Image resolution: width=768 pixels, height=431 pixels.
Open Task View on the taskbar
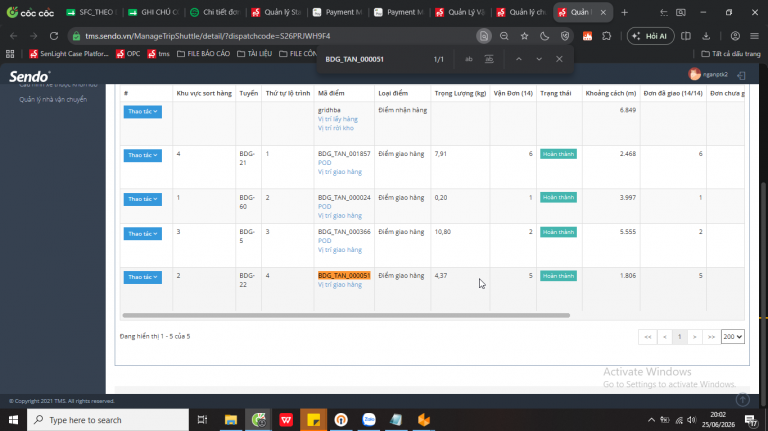202,420
